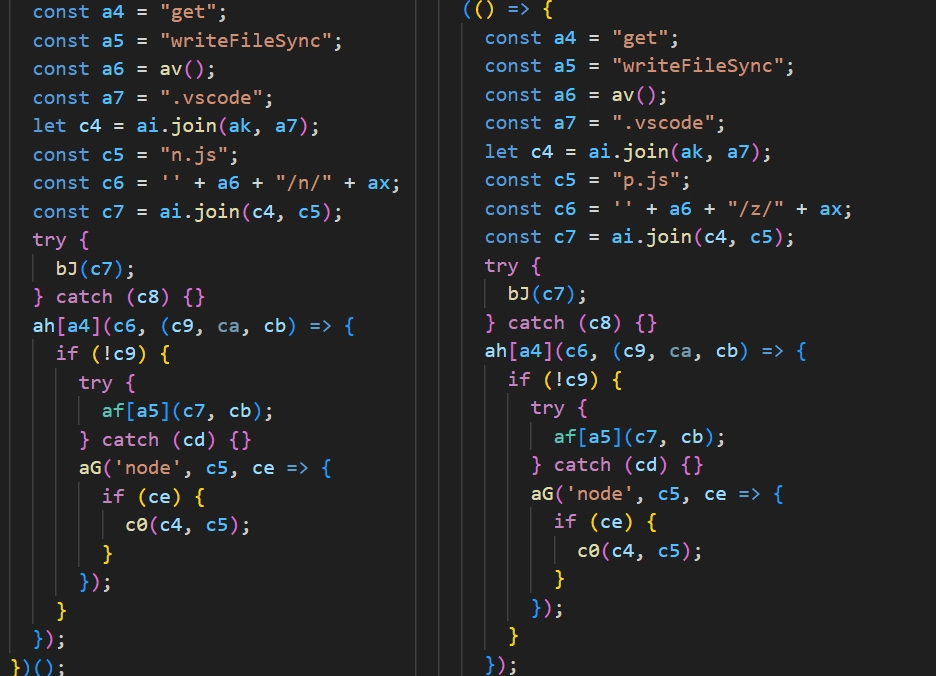936x676 pixels.
Task: Click 'const c7 = ai.join(c4, c5)' in left pane
Action: pos(187,212)
